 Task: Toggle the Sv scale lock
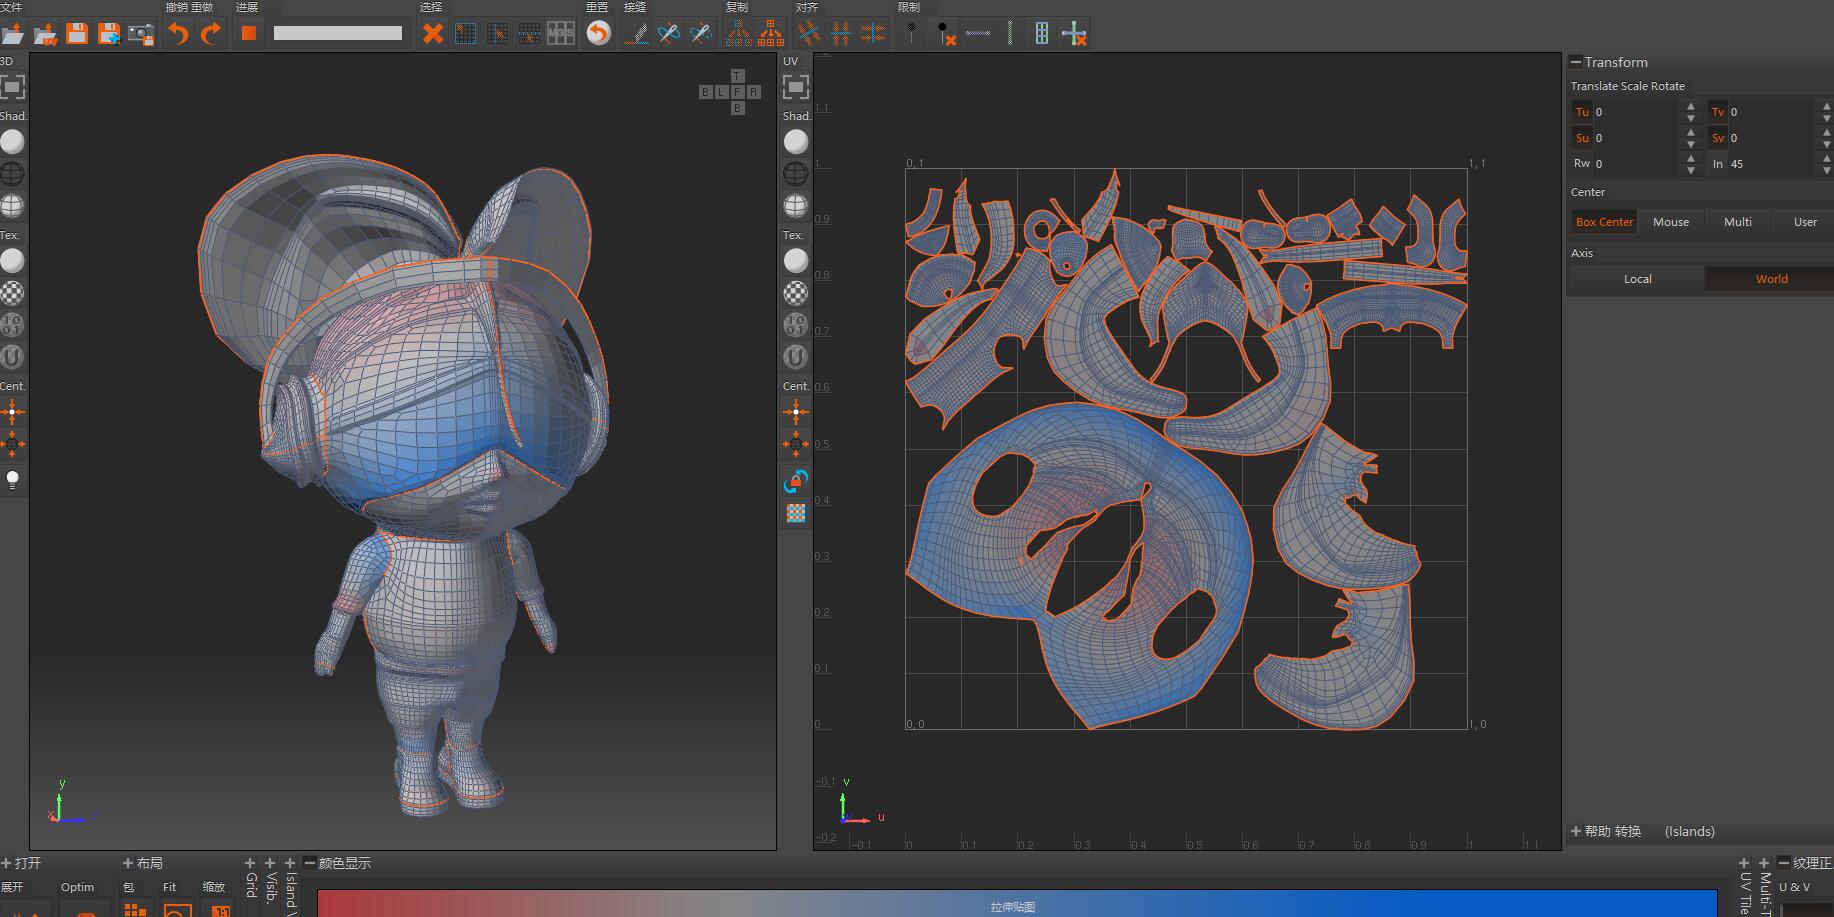point(1718,138)
